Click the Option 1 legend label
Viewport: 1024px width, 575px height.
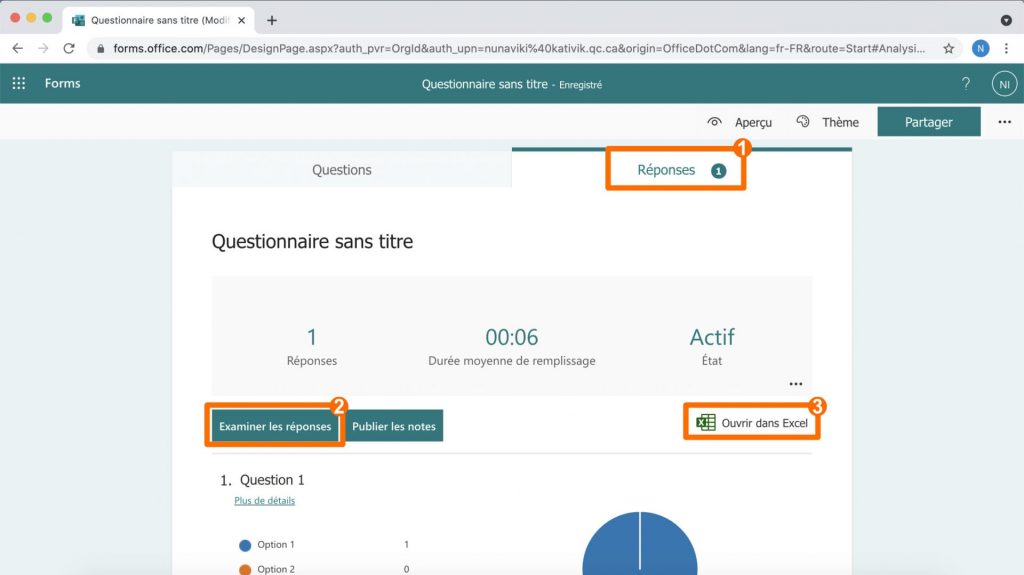tap(276, 544)
